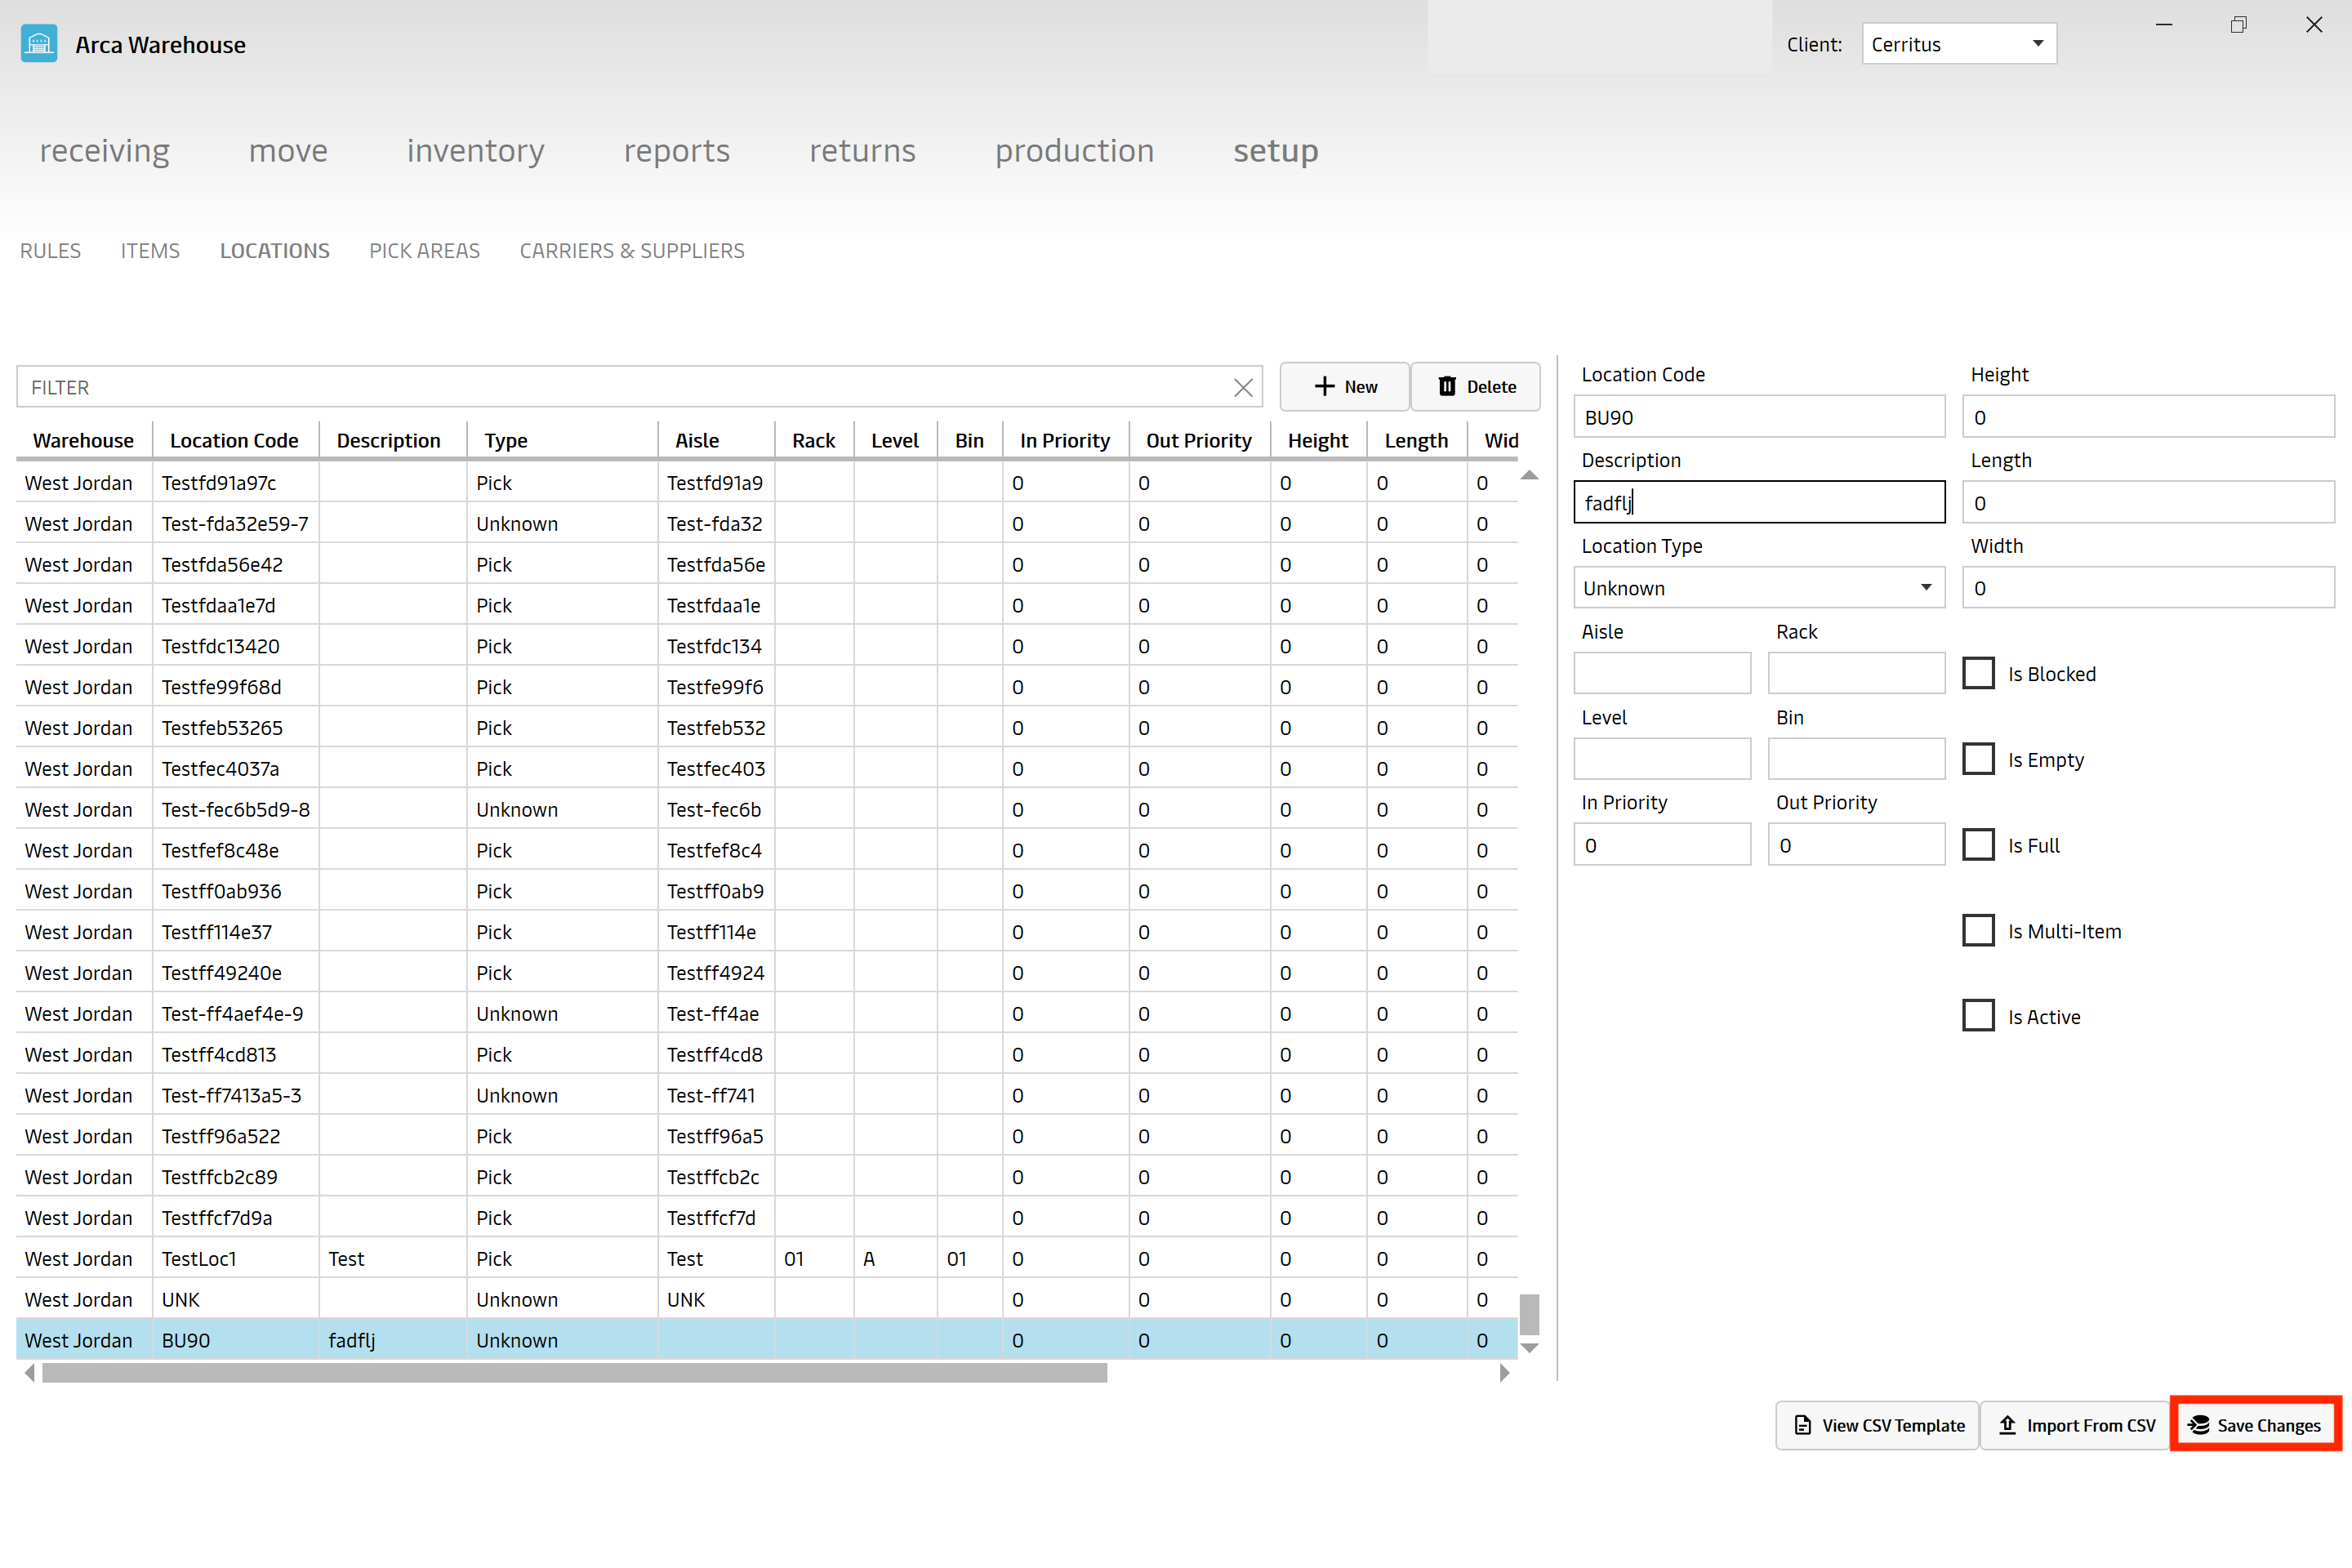Open the receiving menu
Image resolution: width=2352 pixels, height=1568 pixels.
click(x=105, y=151)
